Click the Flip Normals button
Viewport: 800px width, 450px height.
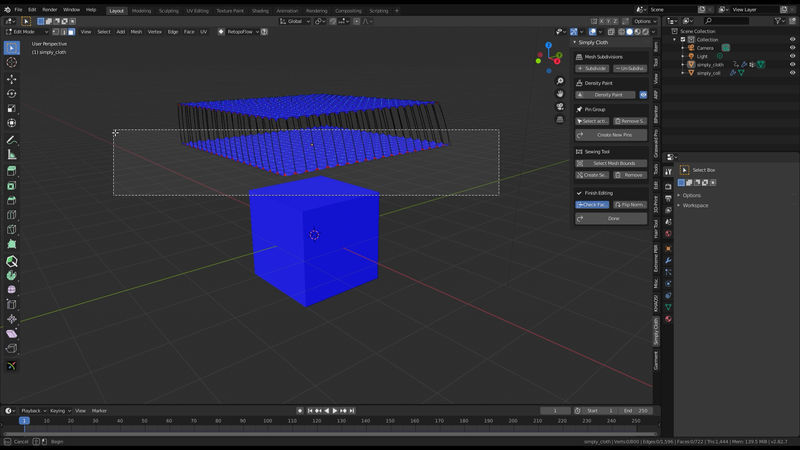pos(630,205)
